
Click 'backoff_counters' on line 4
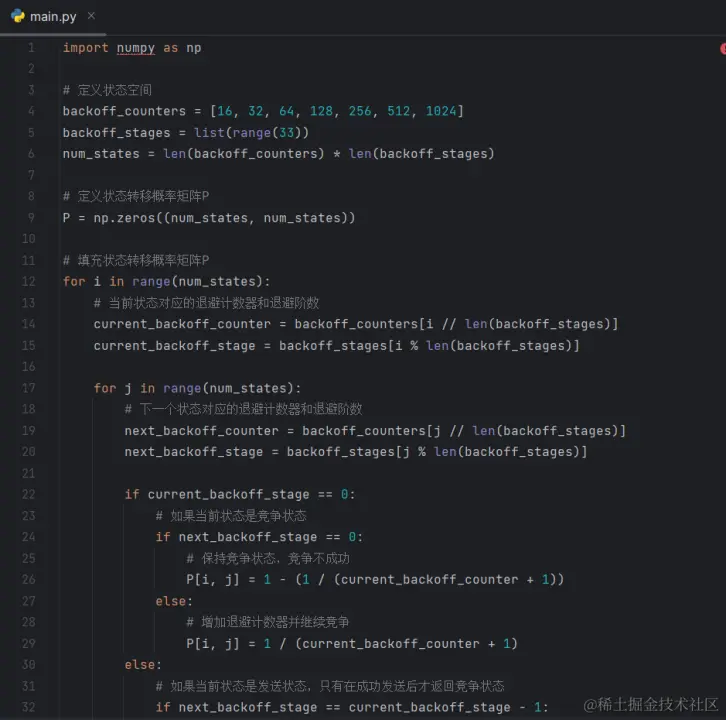point(124,111)
